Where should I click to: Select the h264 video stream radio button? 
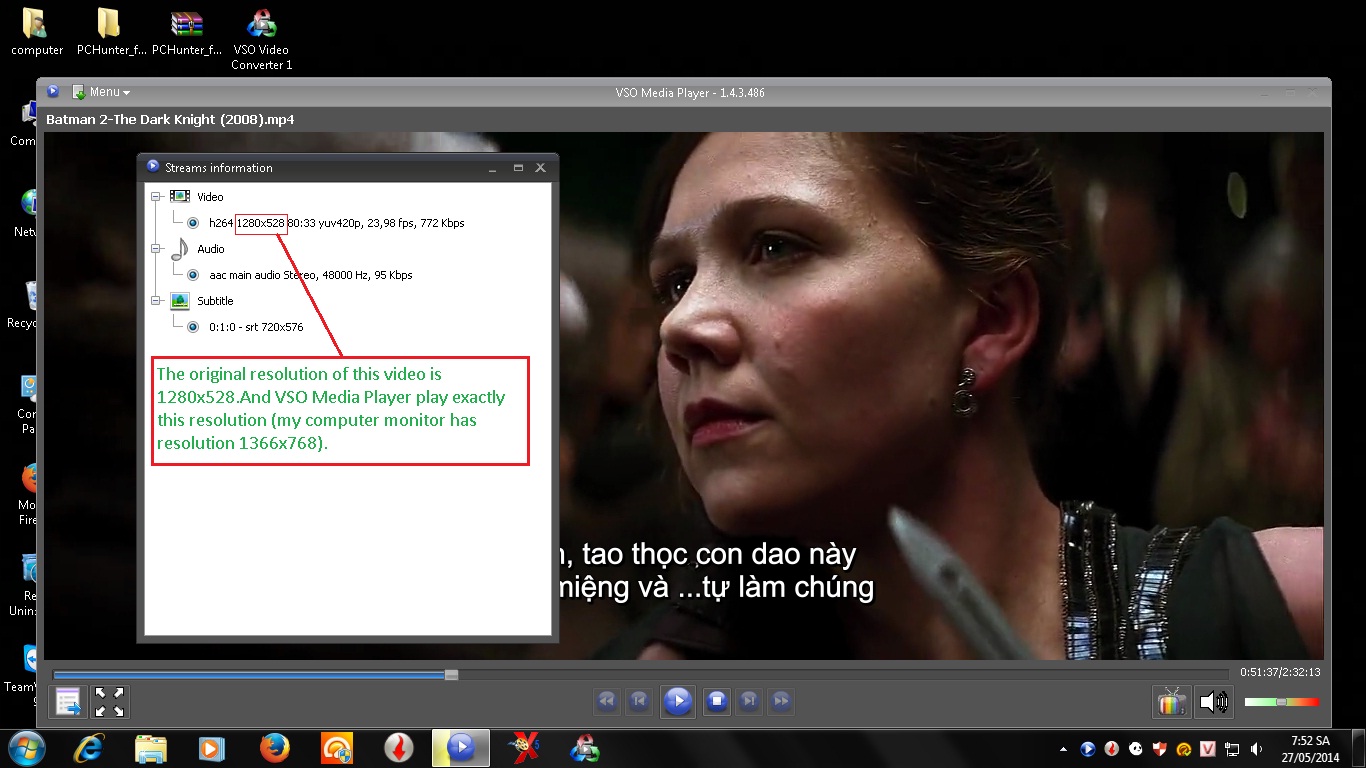193,223
